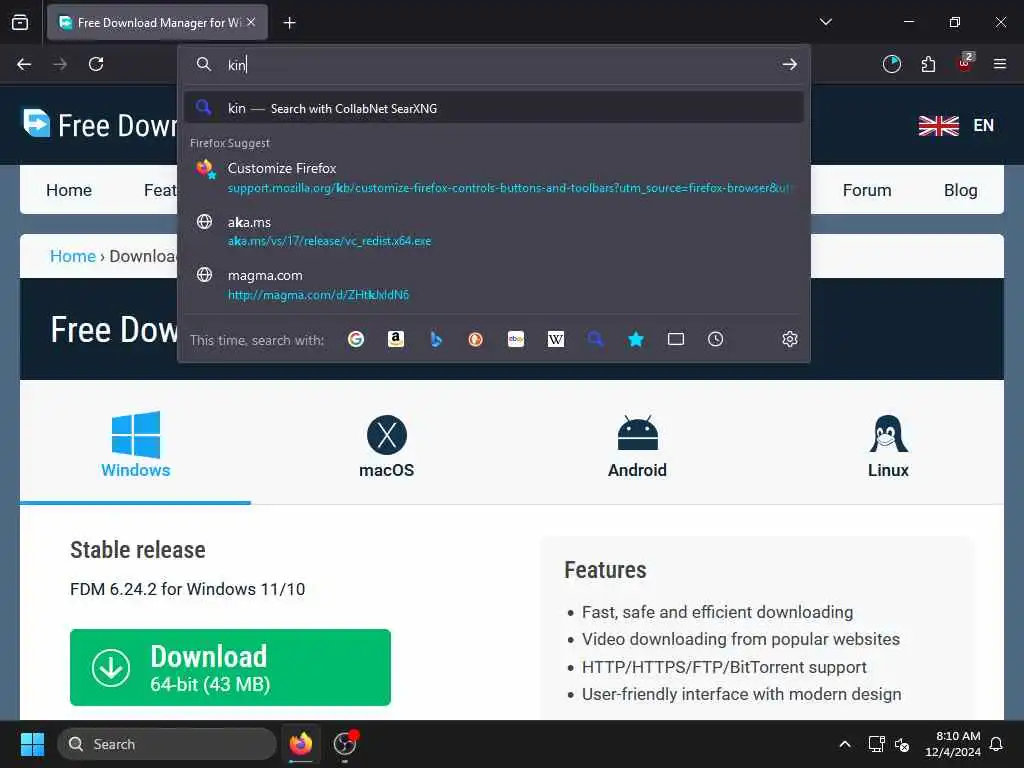Open the uBlock extension icon
The image size is (1024, 768).
click(965, 63)
